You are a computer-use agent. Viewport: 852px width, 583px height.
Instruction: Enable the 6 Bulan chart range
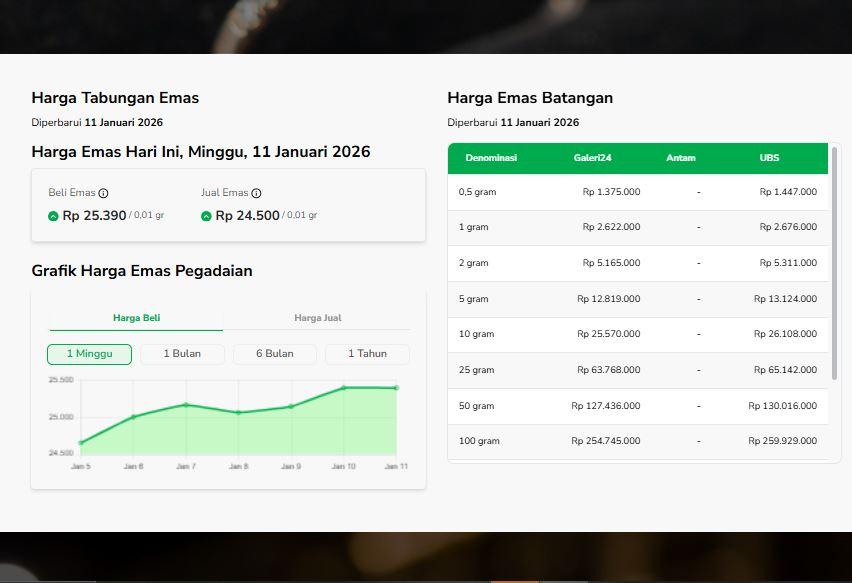tap(274, 353)
